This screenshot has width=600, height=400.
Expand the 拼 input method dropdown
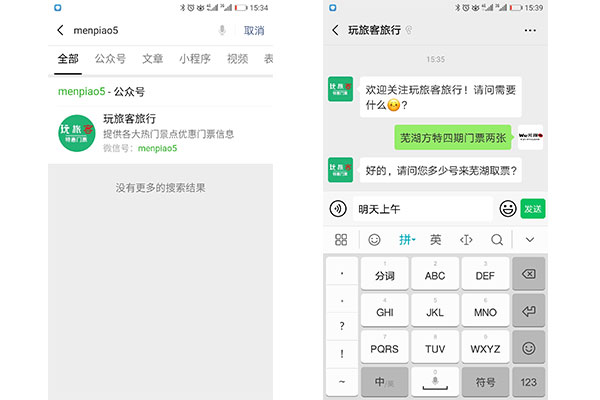pyautogui.click(x=405, y=240)
